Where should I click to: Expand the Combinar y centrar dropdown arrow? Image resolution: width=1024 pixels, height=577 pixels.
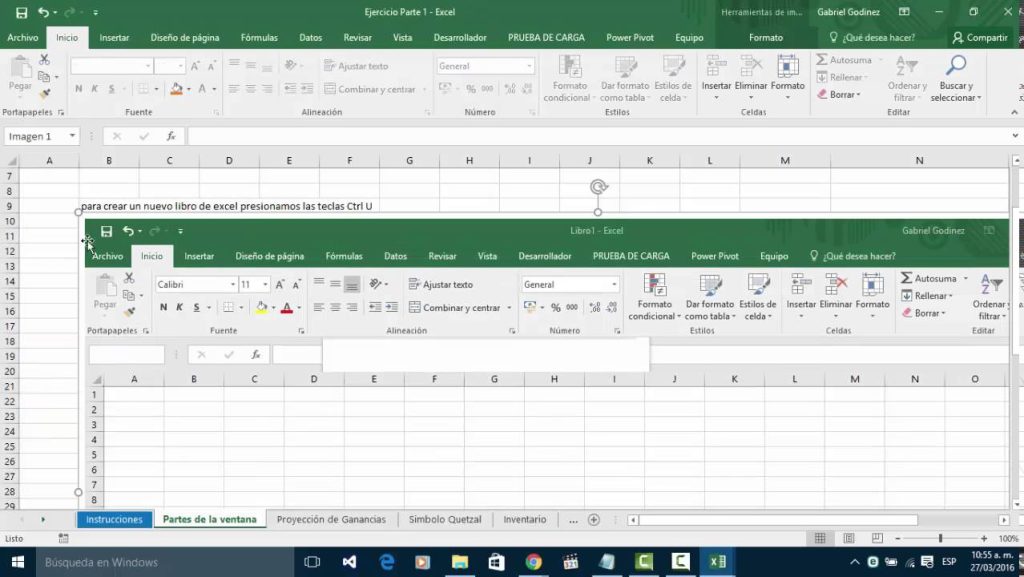424,89
